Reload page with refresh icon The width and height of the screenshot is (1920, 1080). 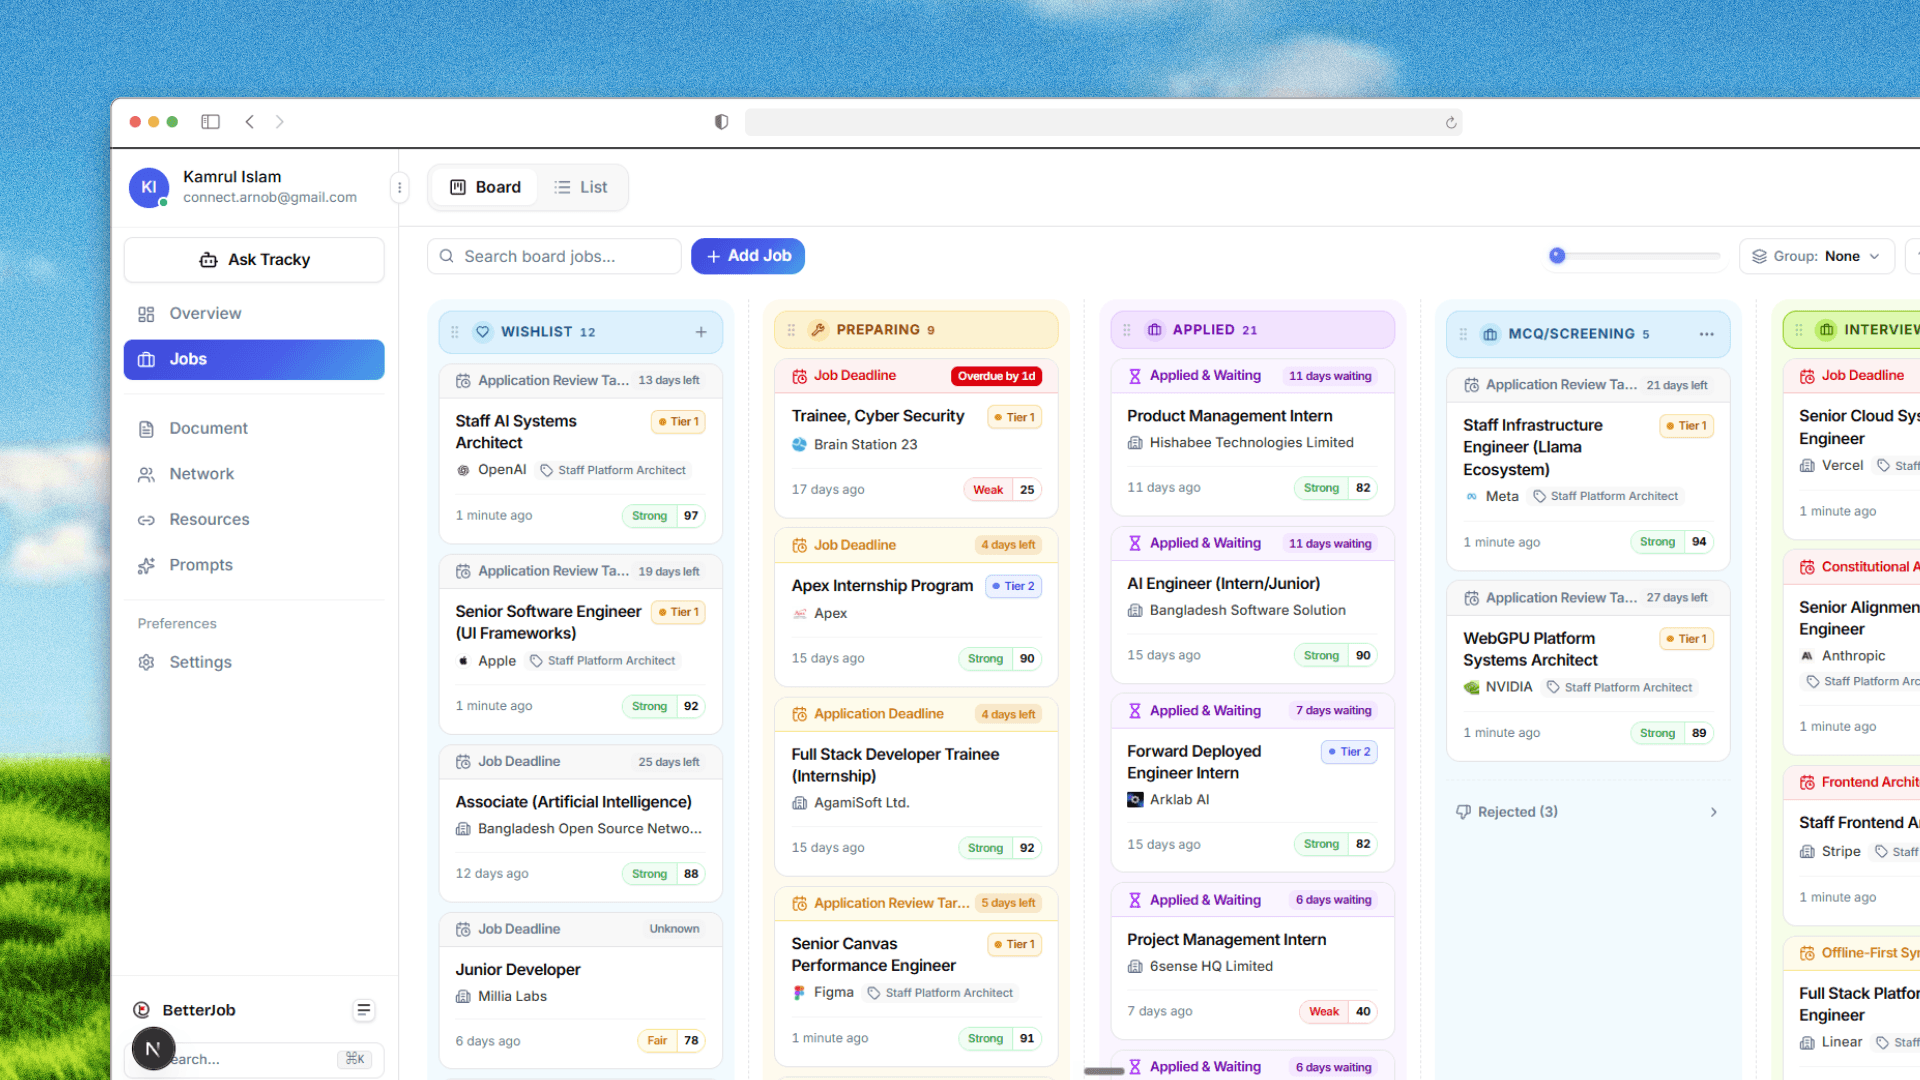pos(1451,123)
